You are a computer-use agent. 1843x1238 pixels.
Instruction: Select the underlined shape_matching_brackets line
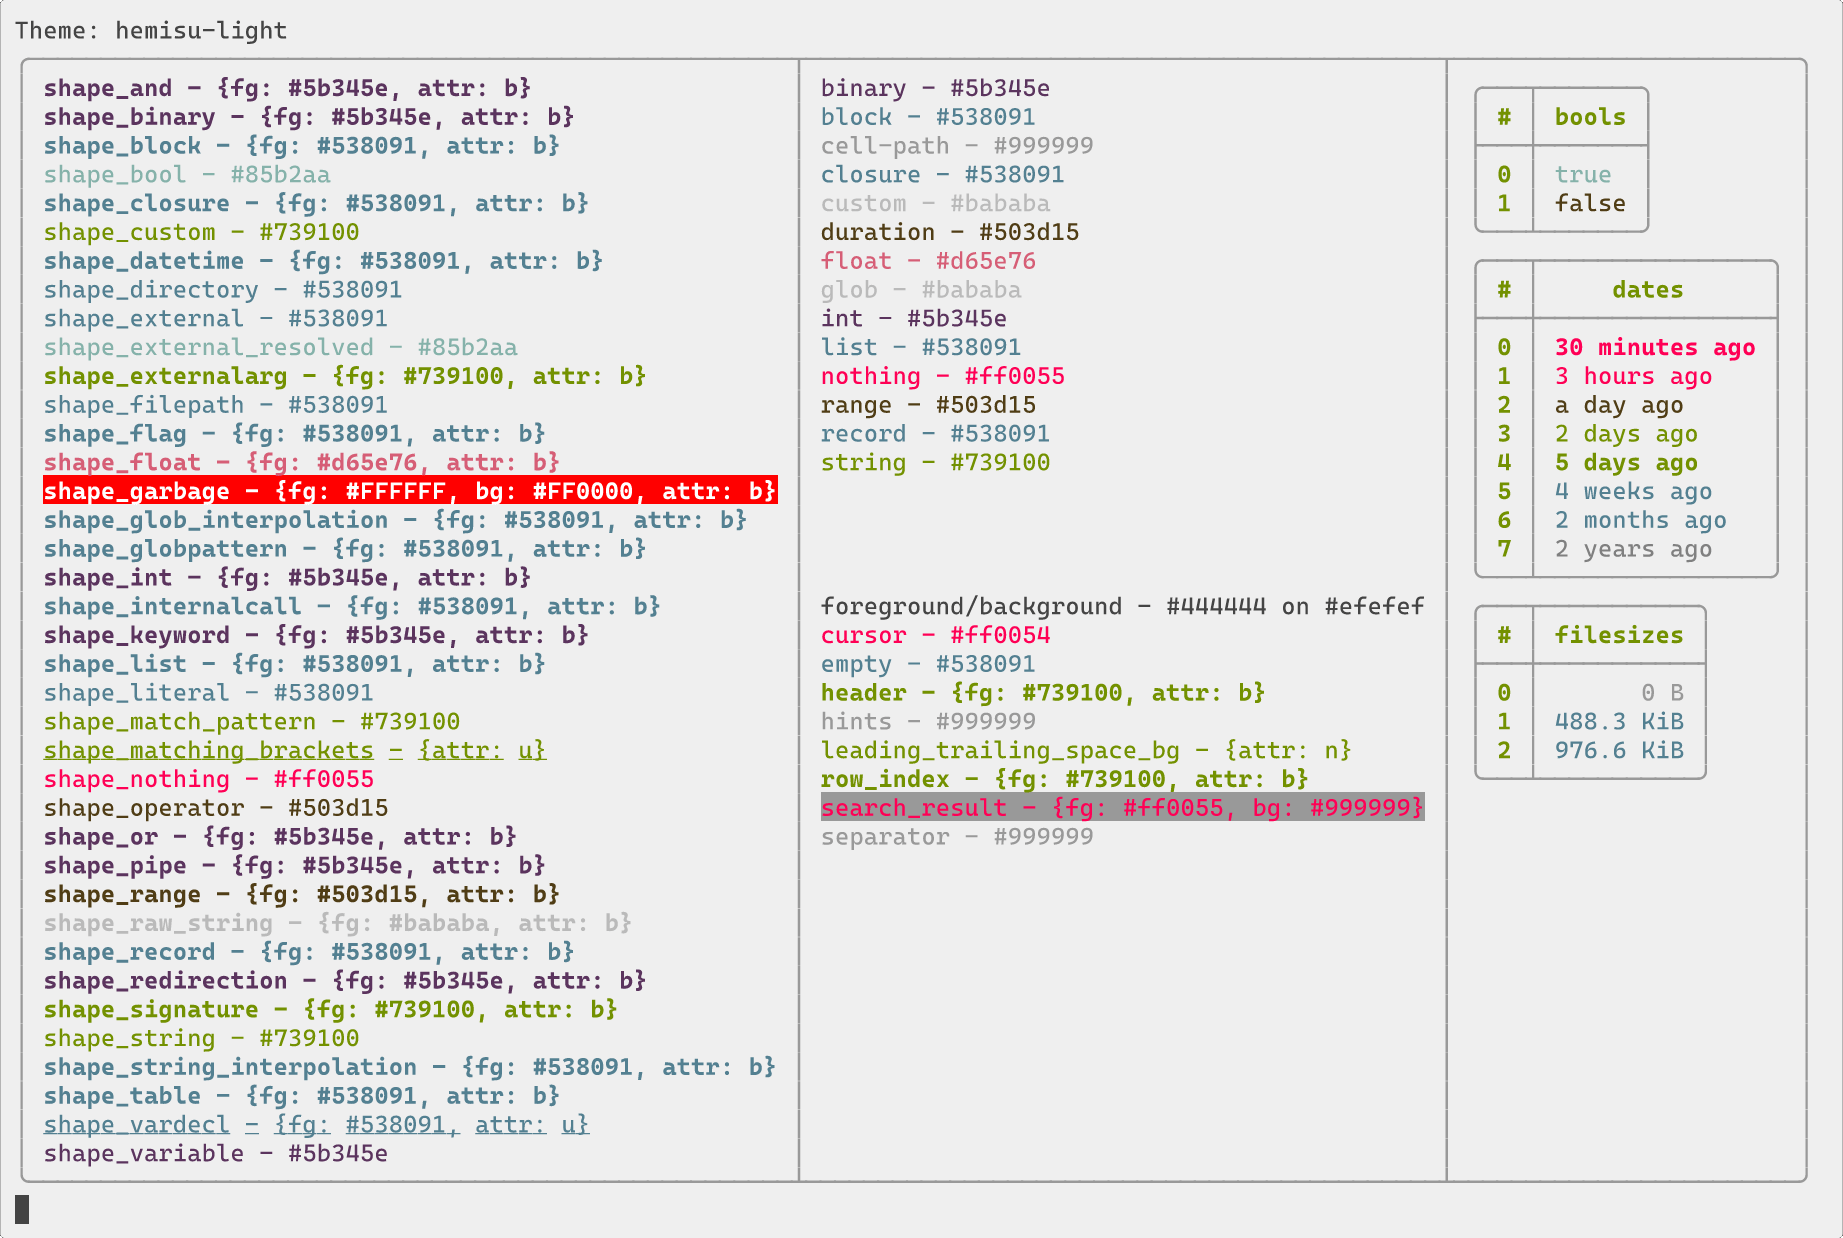click(295, 750)
